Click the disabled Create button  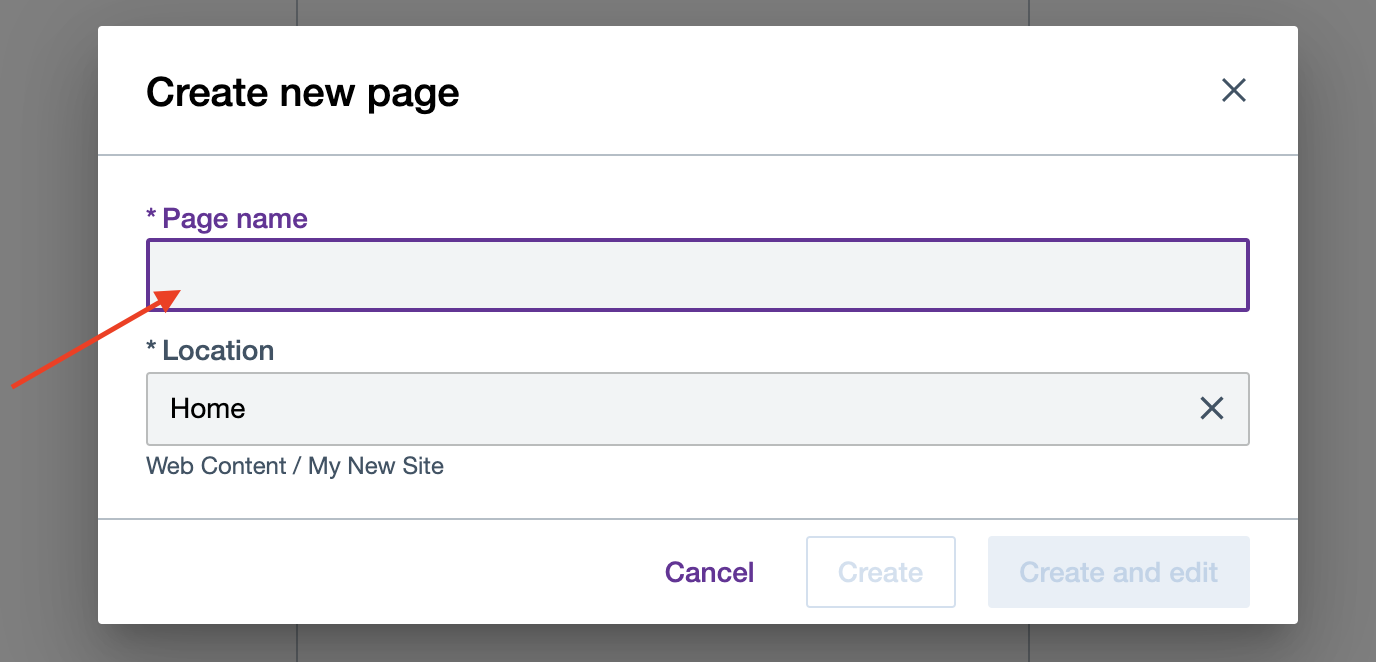point(880,571)
